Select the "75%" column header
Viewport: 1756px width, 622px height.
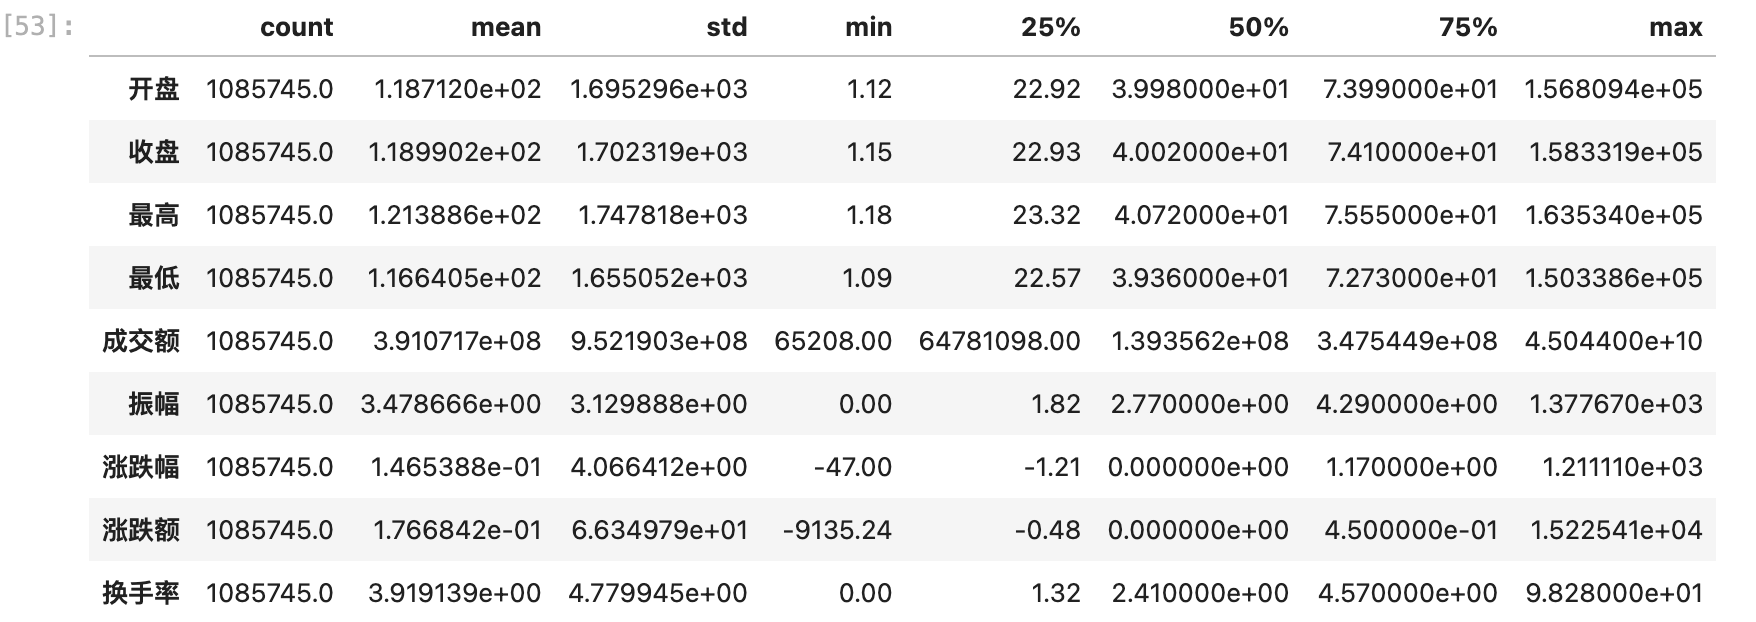coord(1467,28)
